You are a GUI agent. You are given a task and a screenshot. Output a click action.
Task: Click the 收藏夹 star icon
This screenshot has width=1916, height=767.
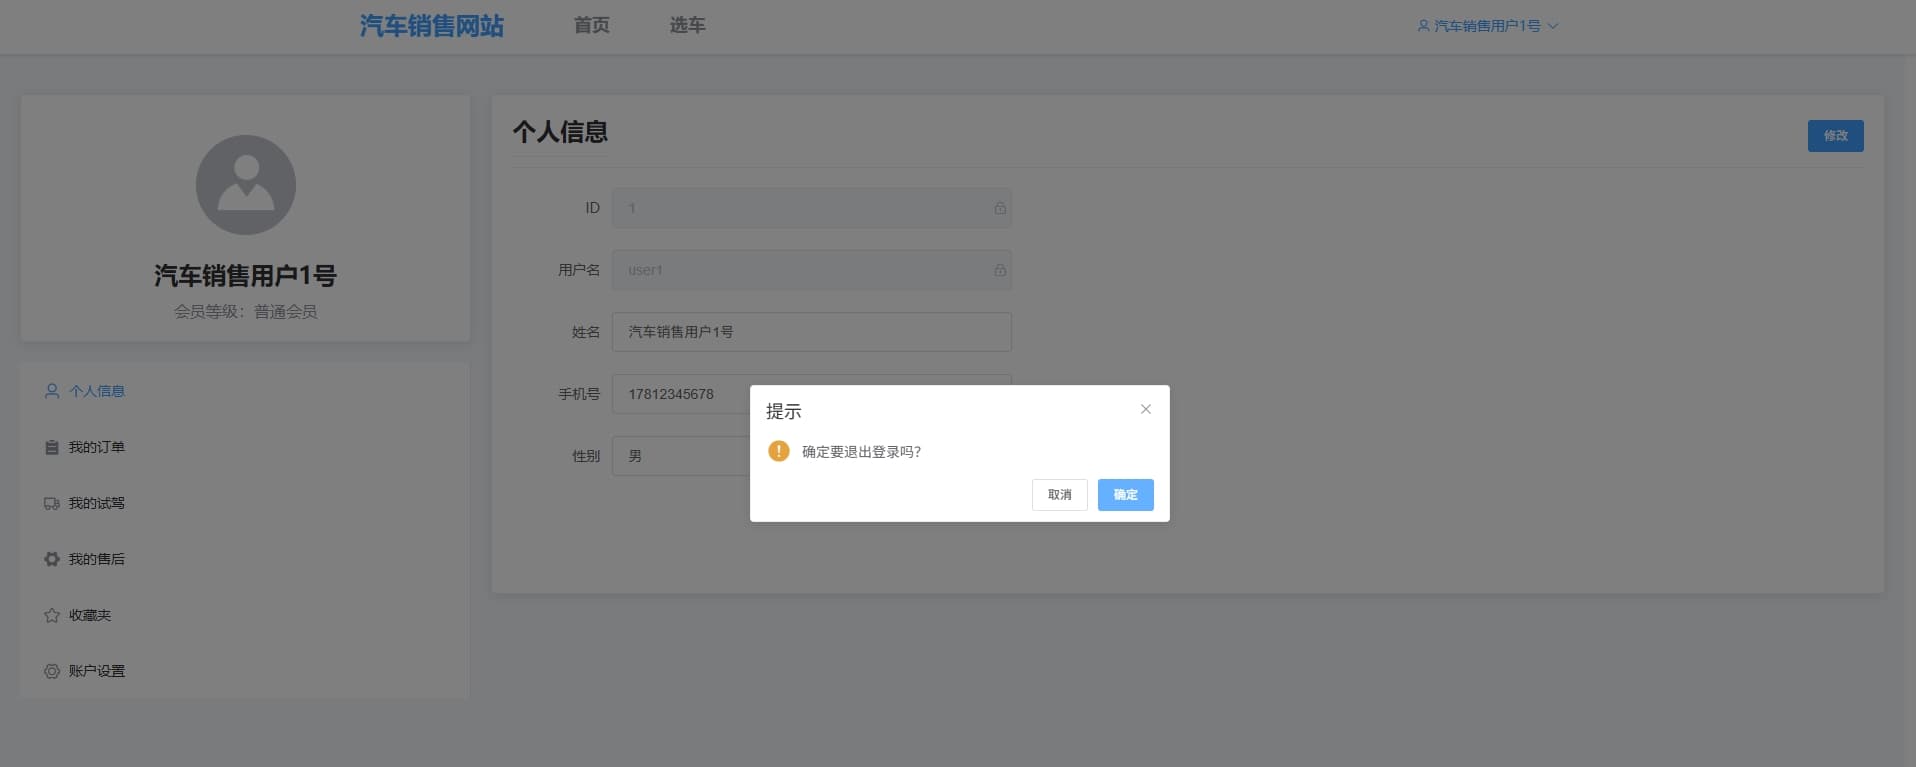coord(52,615)
